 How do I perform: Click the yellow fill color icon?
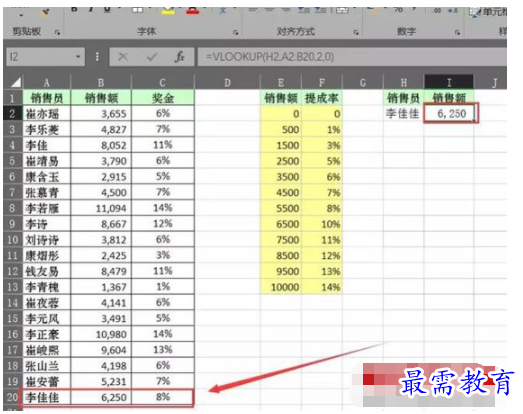pos(168,10)
